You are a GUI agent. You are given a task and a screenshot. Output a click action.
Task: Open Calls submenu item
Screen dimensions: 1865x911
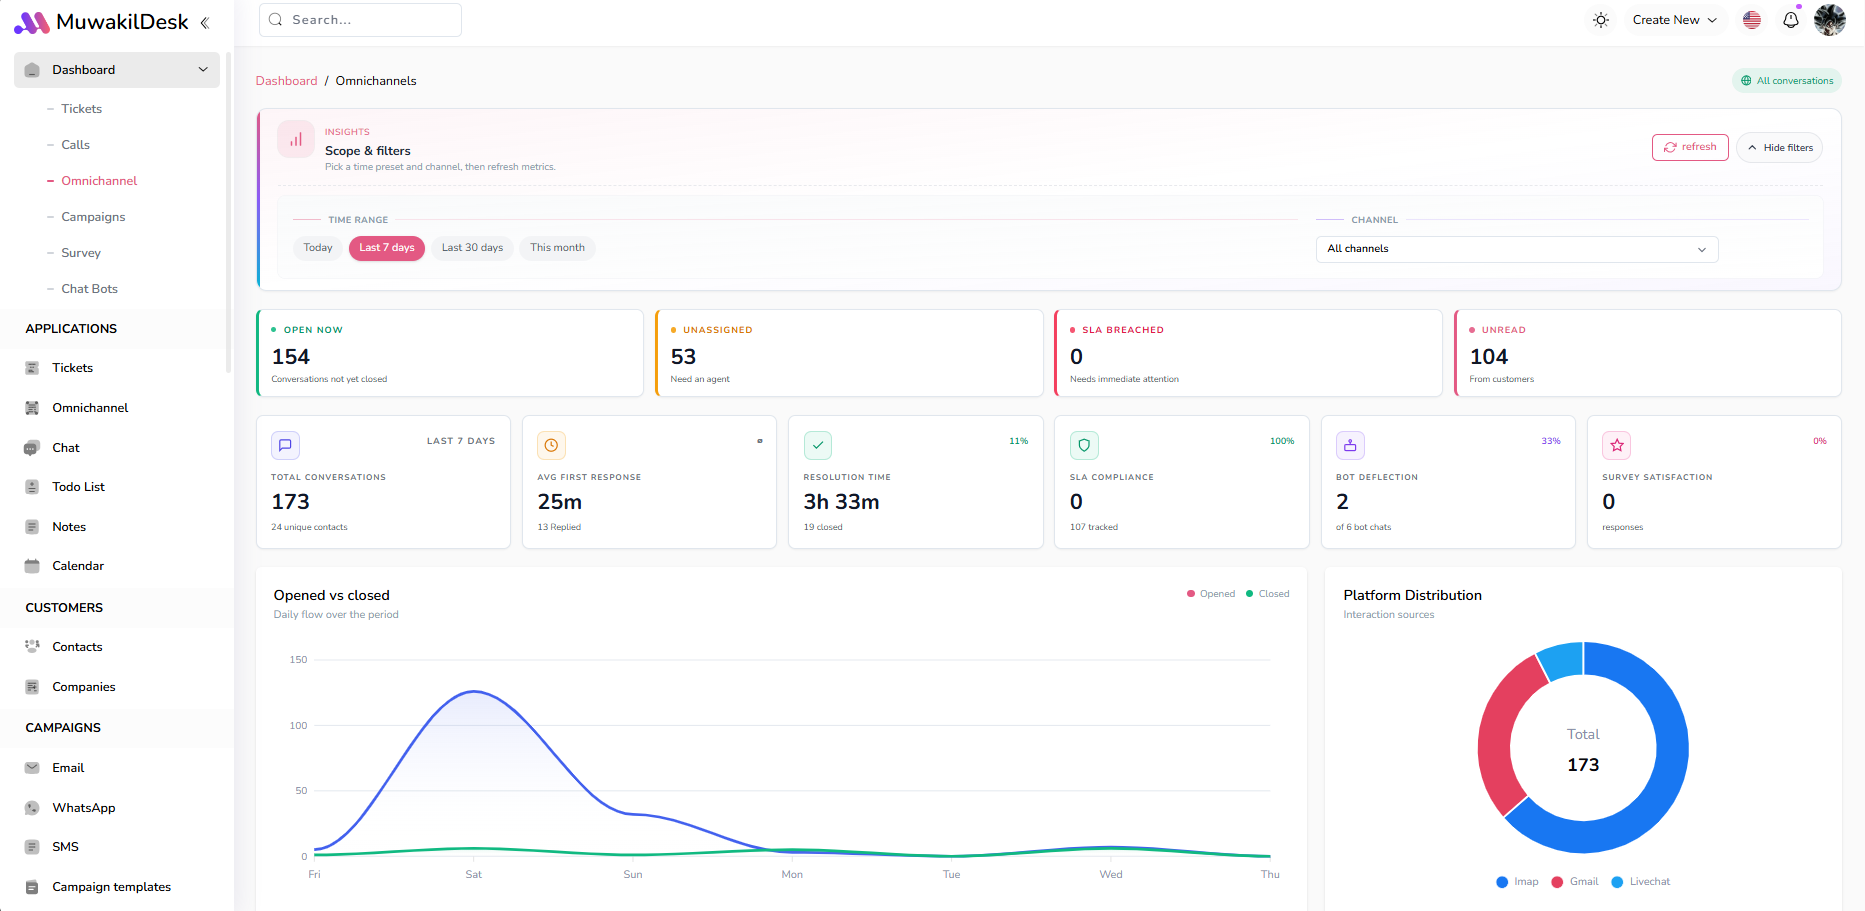[x=75, y=145]
